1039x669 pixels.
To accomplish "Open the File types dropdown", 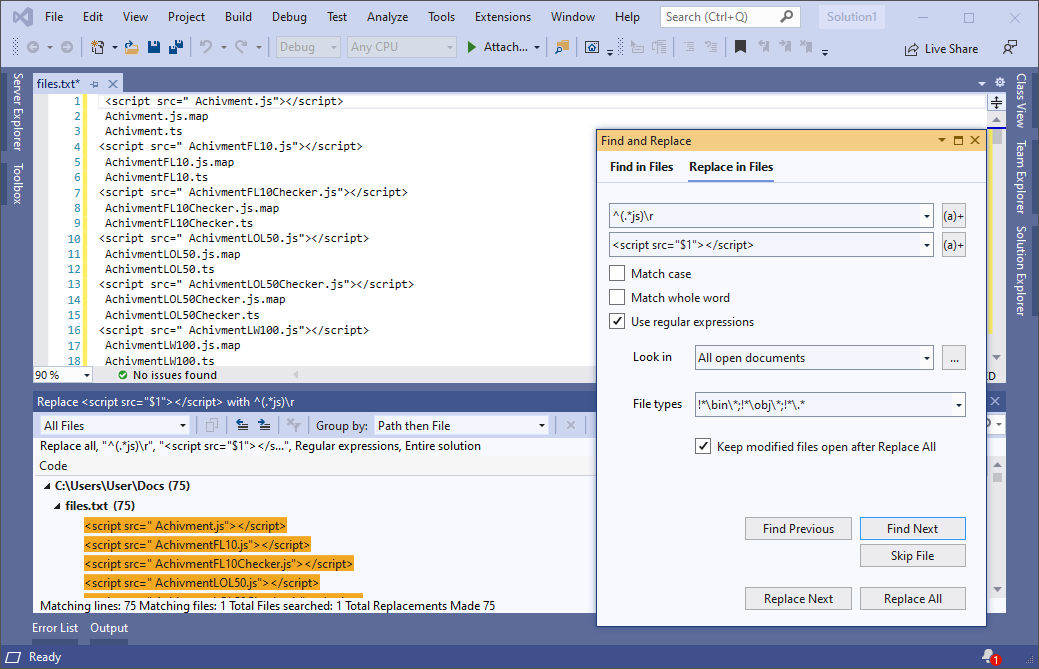I will [958, 405].
